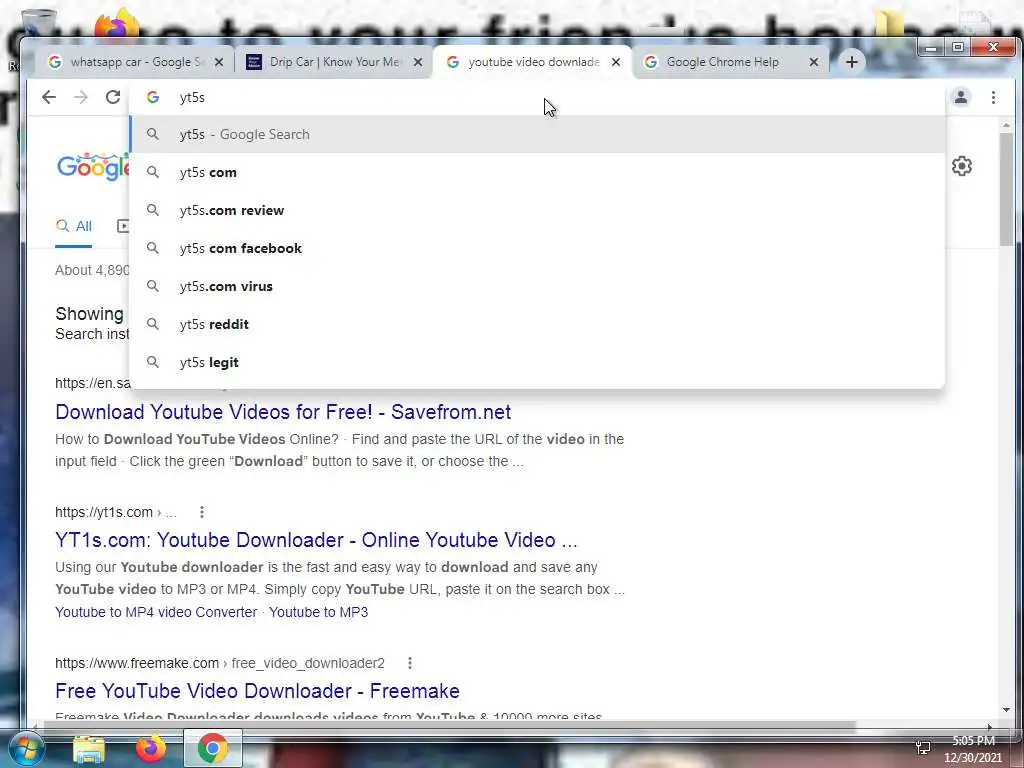Click the address bar containing 'yt5s'
Screen dimensions: 1024x768
tap(537, 97)
